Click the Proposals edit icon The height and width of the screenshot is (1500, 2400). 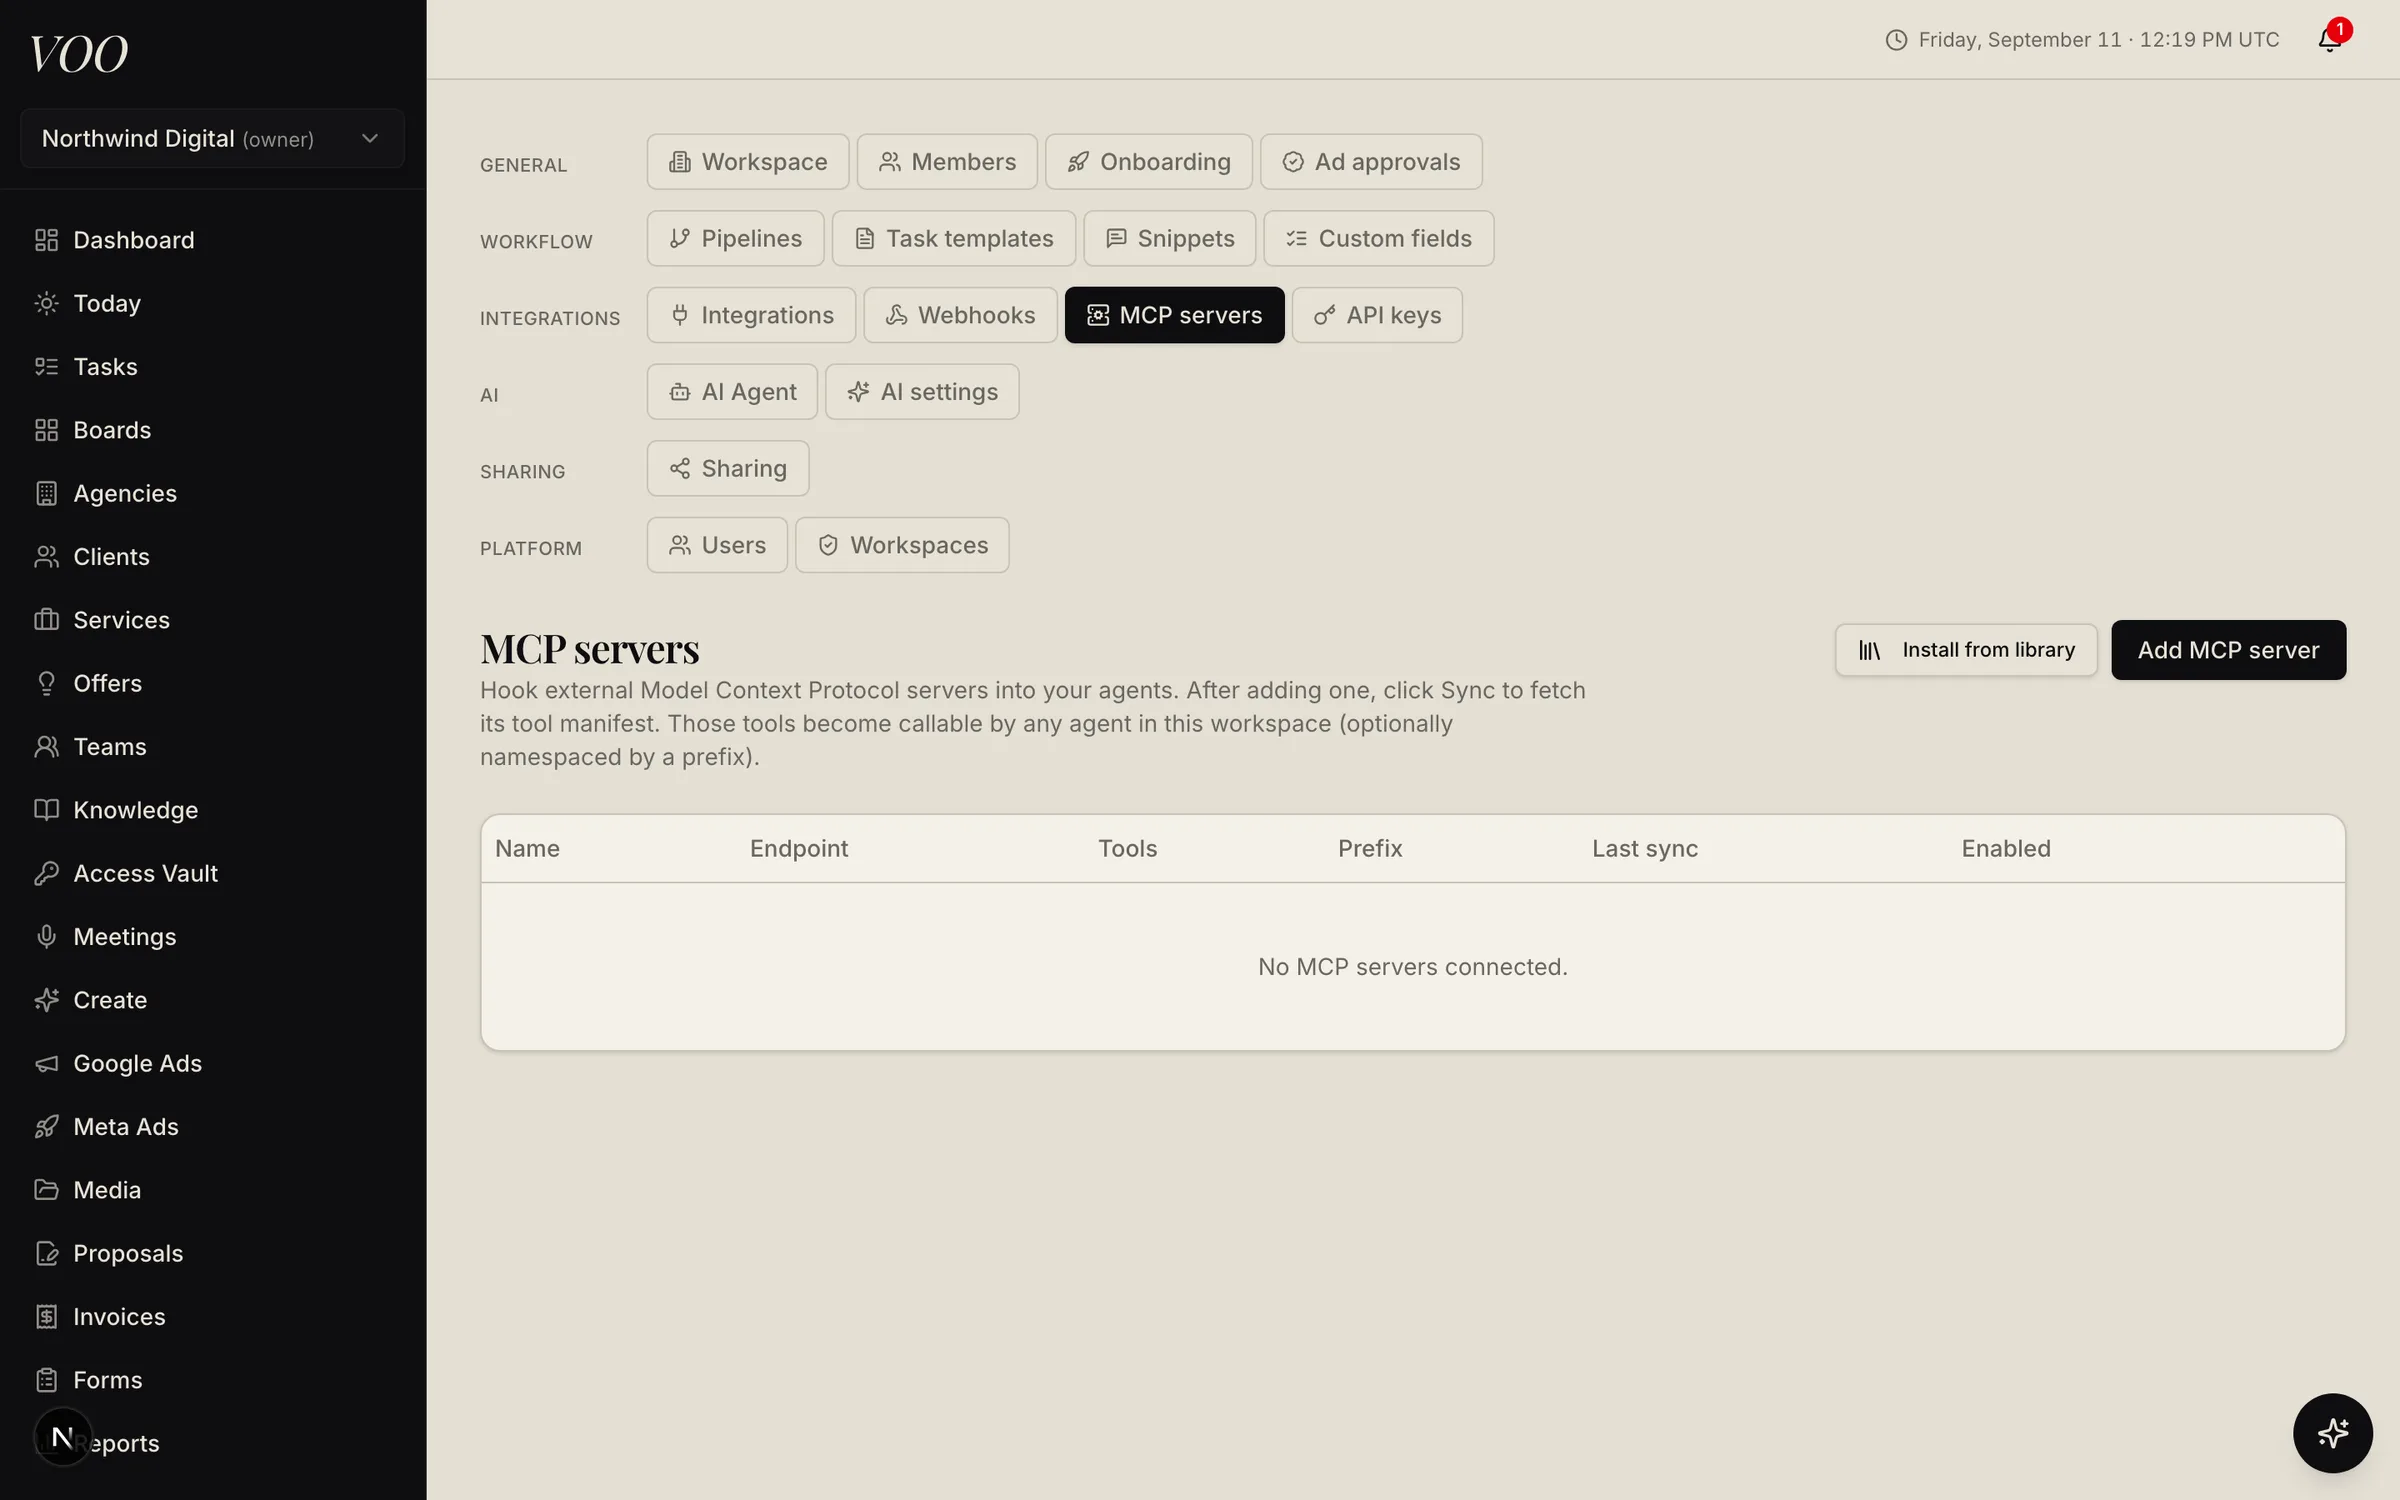point(46,1253)
